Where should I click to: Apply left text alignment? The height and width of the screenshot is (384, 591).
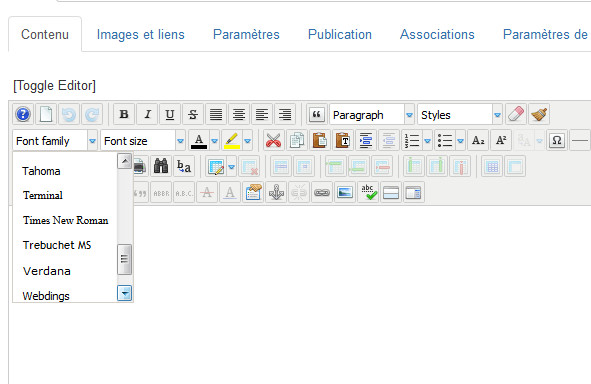coord(262,114)
